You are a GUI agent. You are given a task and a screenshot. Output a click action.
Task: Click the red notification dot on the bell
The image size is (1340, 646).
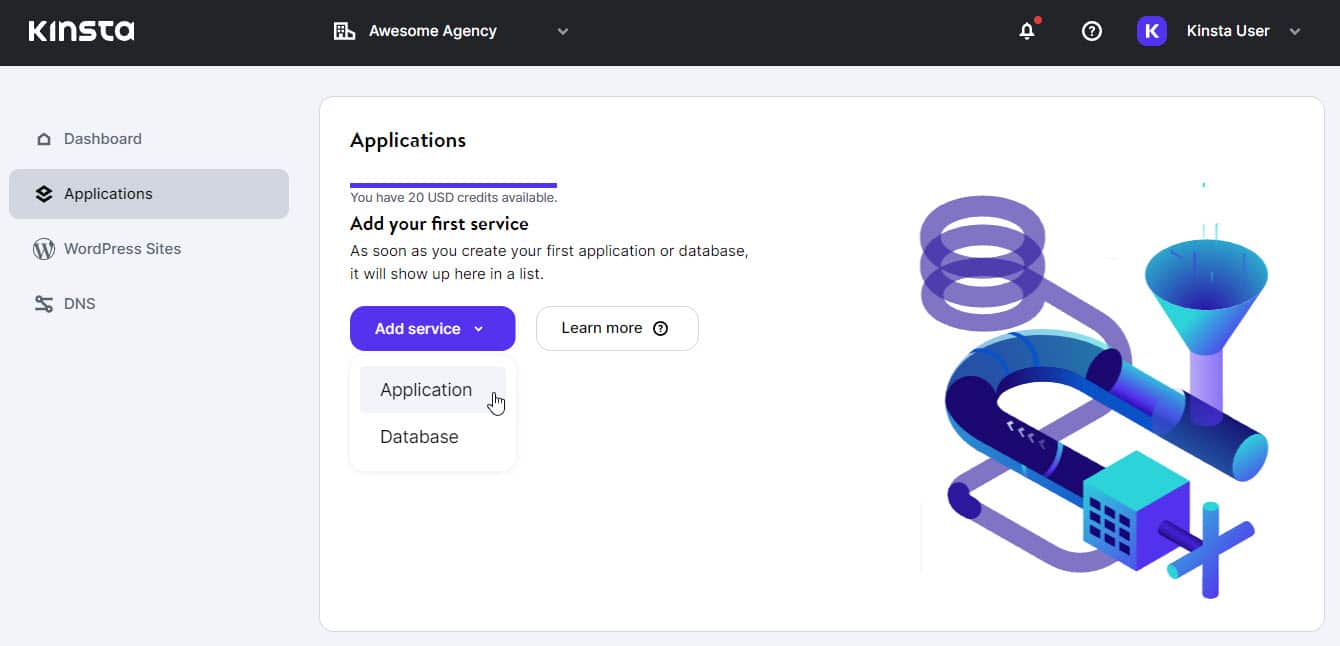(x=1037, y=19)
